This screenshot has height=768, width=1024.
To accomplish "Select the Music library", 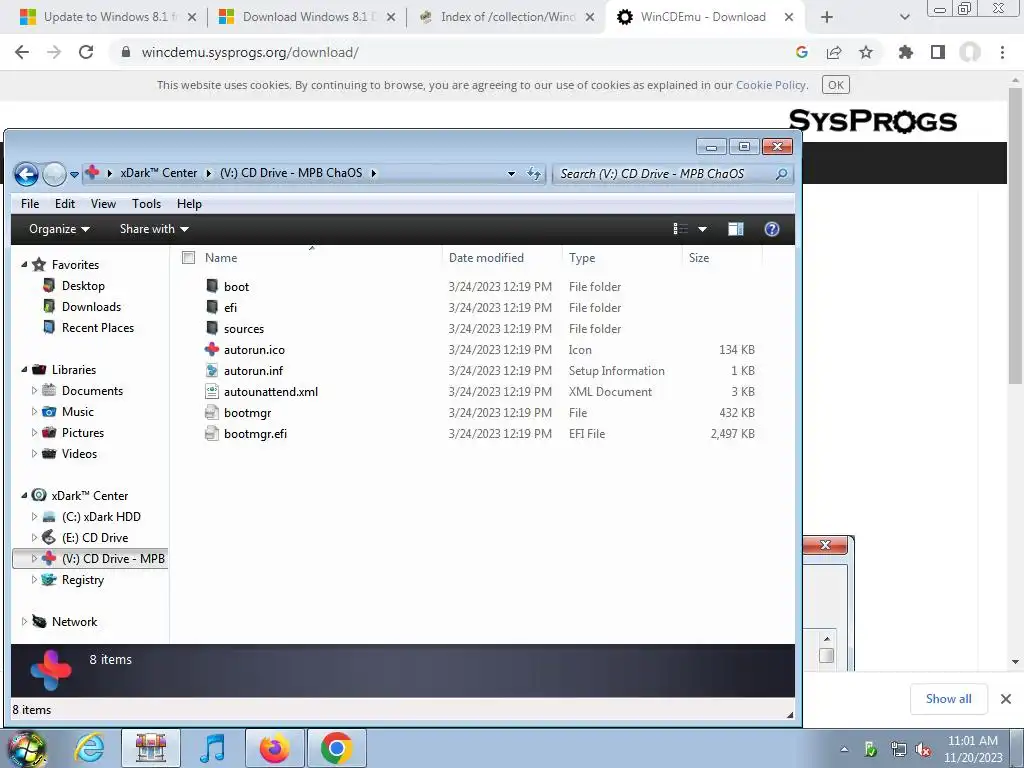I will point(78,411).
